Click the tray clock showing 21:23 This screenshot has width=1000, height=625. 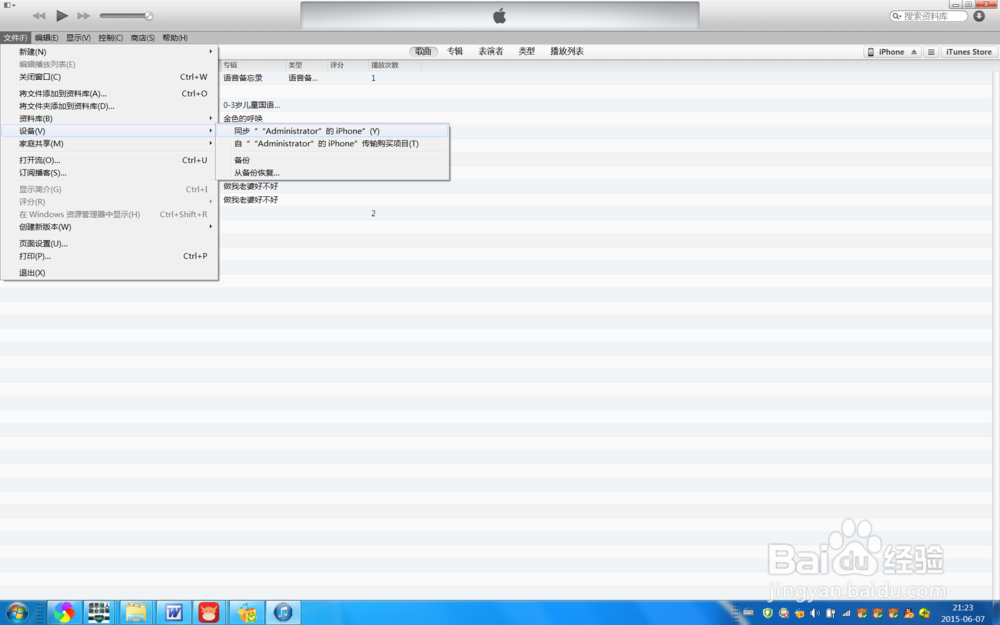[x=963, y=614]
